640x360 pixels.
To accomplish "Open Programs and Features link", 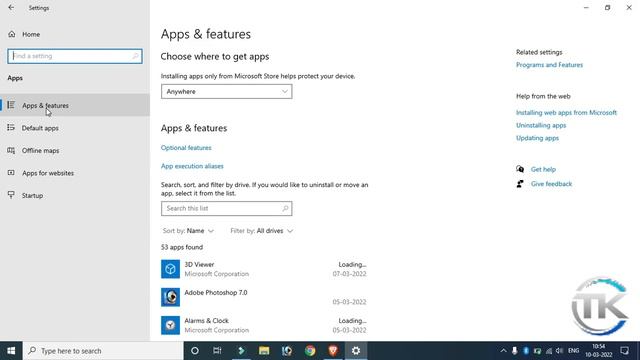I will 549,65.
